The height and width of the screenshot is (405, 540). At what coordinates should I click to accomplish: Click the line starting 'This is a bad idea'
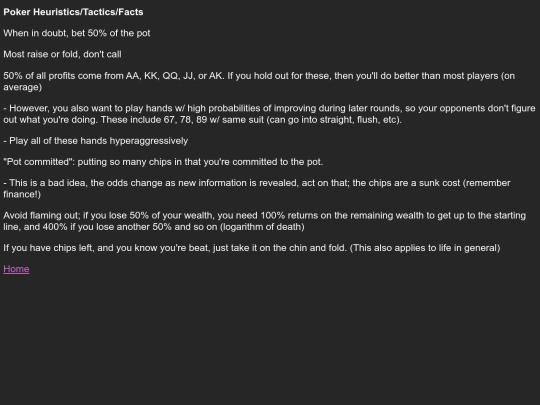(x=257, y=188)
